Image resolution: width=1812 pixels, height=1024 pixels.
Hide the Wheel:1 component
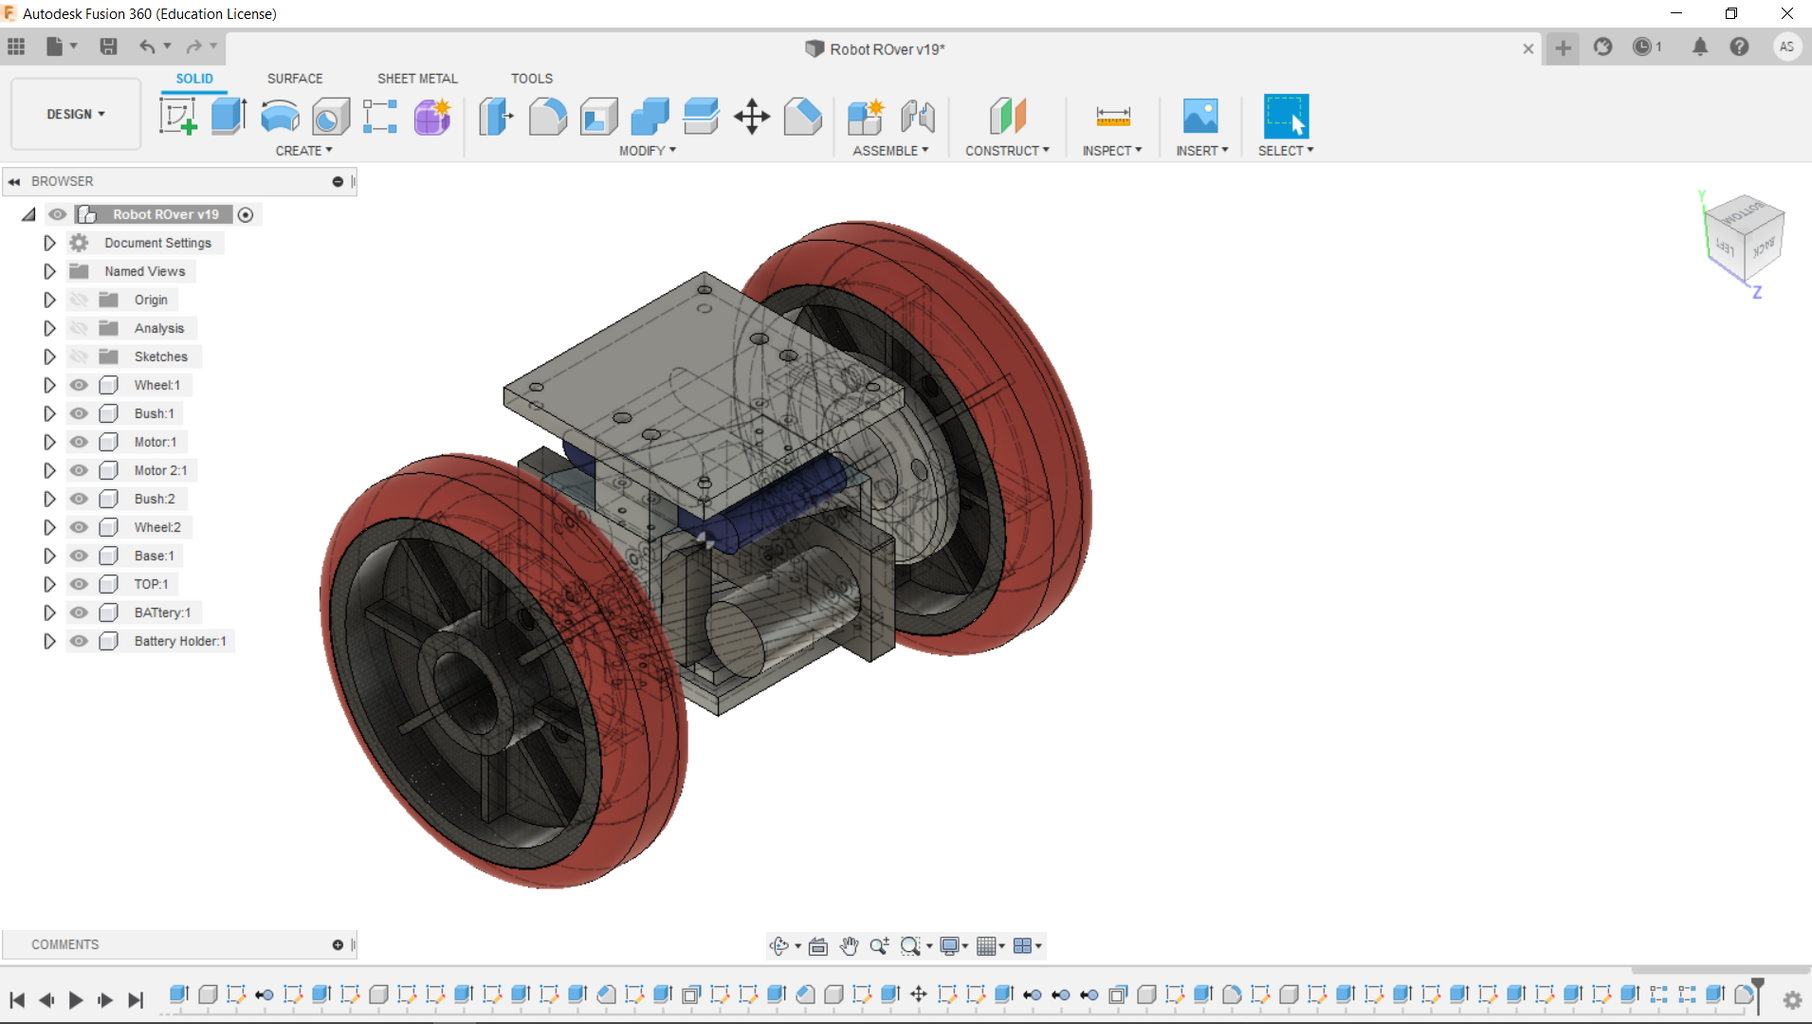79,385
